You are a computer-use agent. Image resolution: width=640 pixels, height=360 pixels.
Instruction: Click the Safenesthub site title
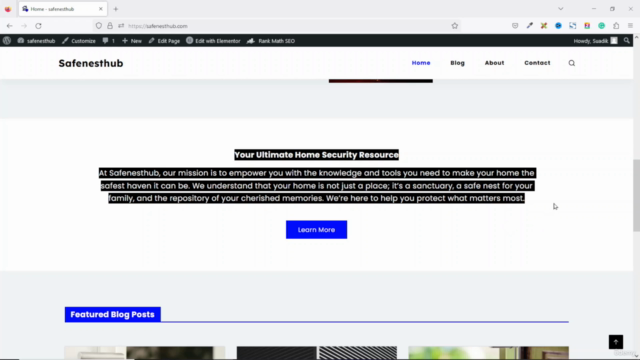(91, 63)
